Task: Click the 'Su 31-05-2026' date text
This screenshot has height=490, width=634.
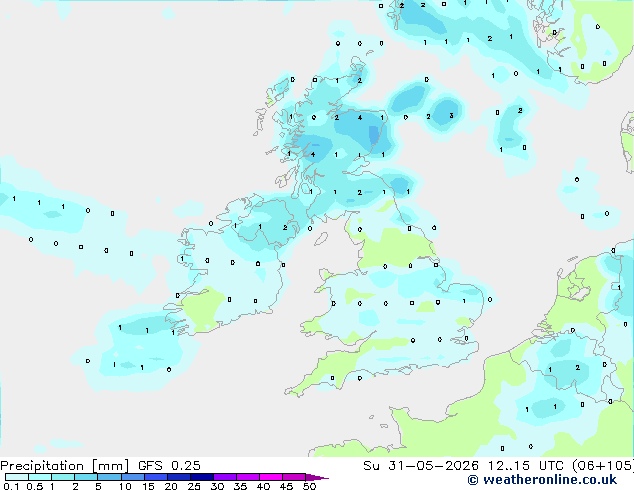Action: coord(421,466)
